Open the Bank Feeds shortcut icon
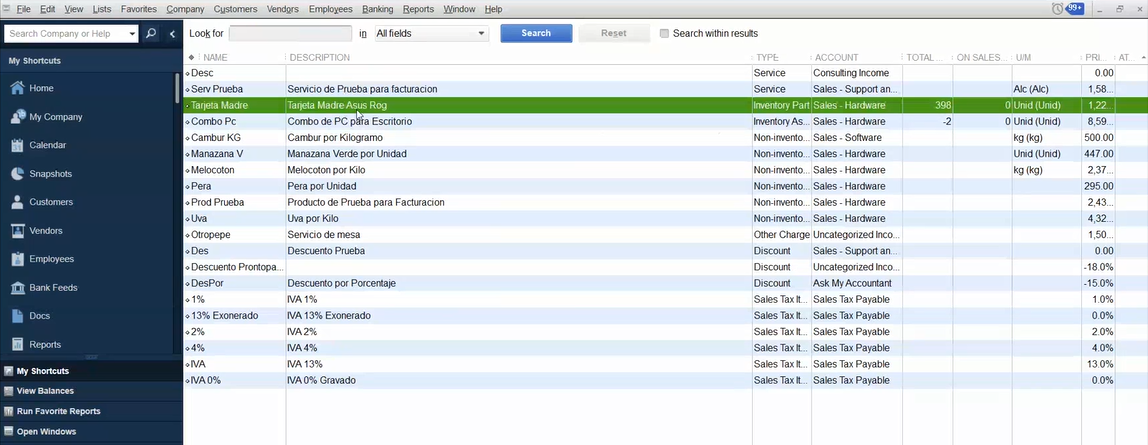The height and width of the screenshot is (445, 1148). [17, 288]
